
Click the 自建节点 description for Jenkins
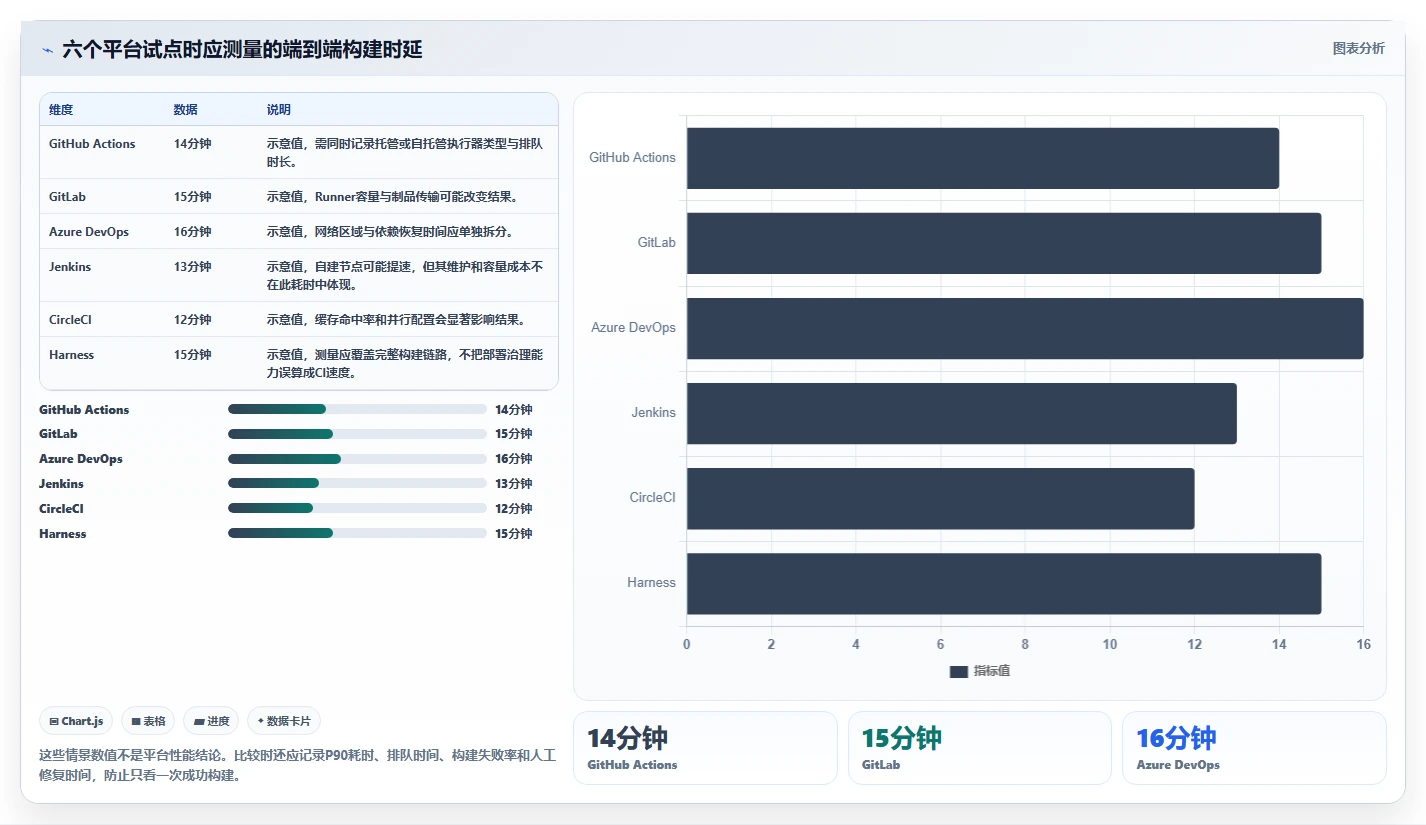(x=405, y=276)
